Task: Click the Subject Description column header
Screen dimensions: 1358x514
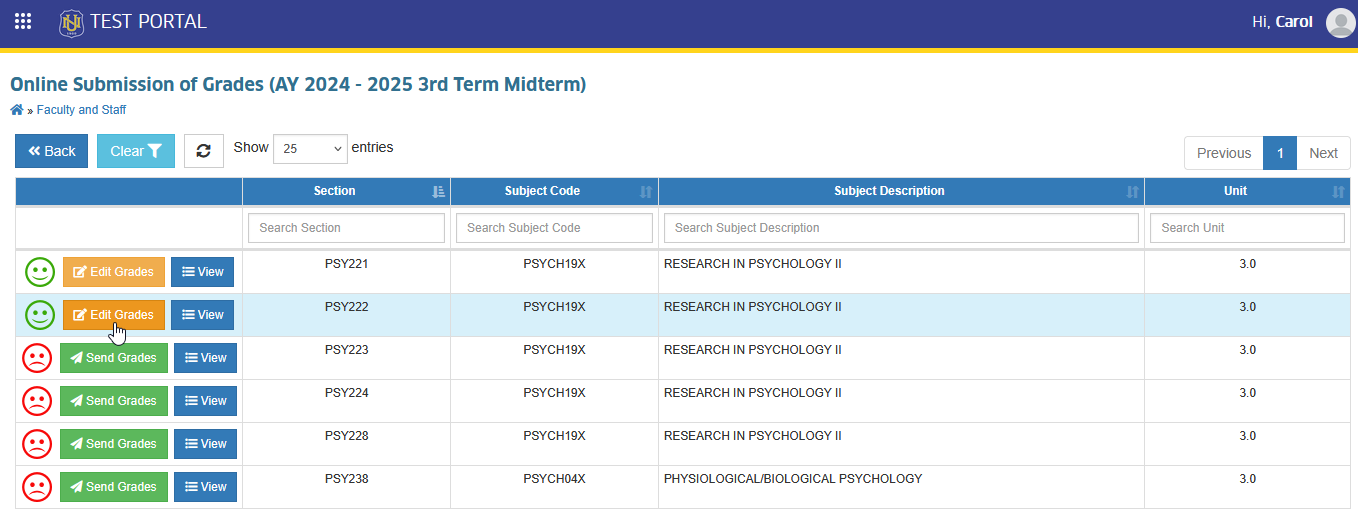Action: click(x=901, y=192)
